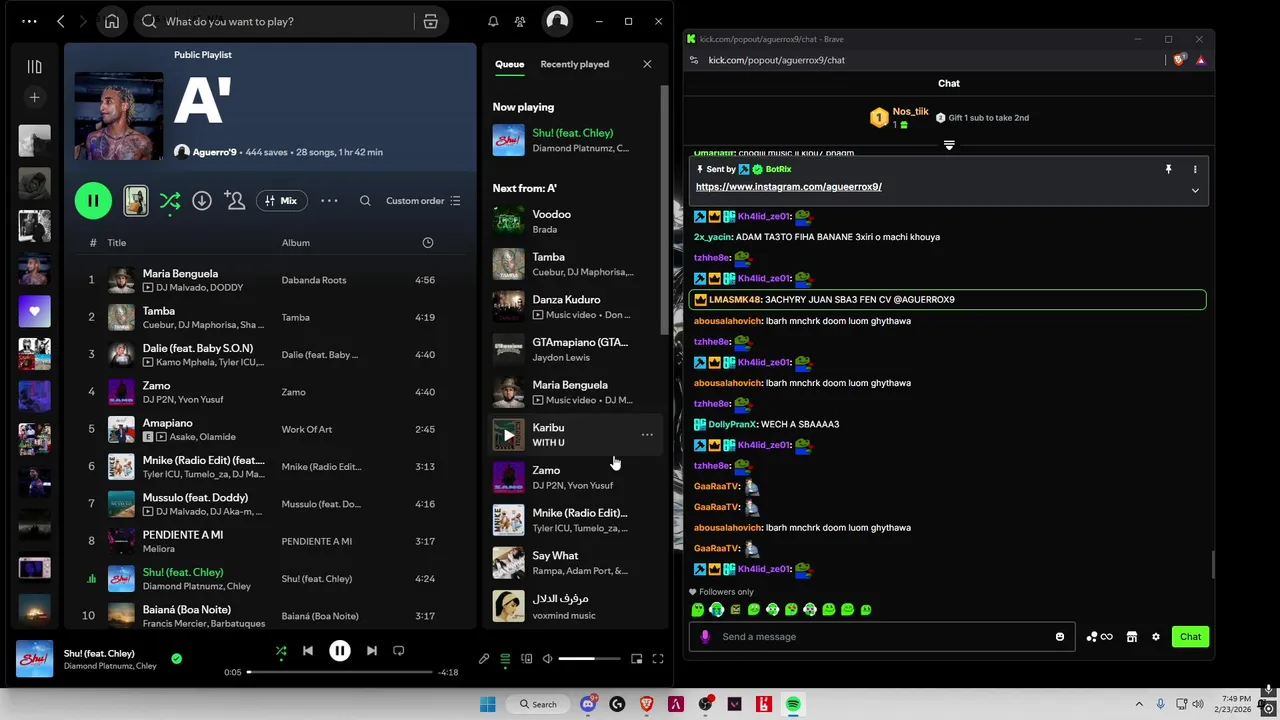1280x720 pixels.
Task: Open Brave browser on the taskbar
Action: pyautogui.click(x=647, y=704)
